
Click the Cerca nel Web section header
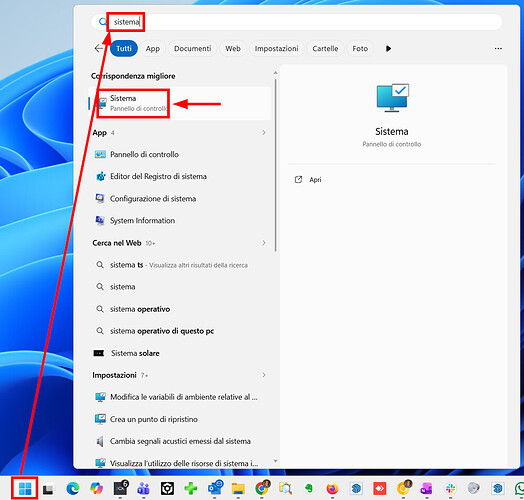pyautogui.click(x=117, y=243)
